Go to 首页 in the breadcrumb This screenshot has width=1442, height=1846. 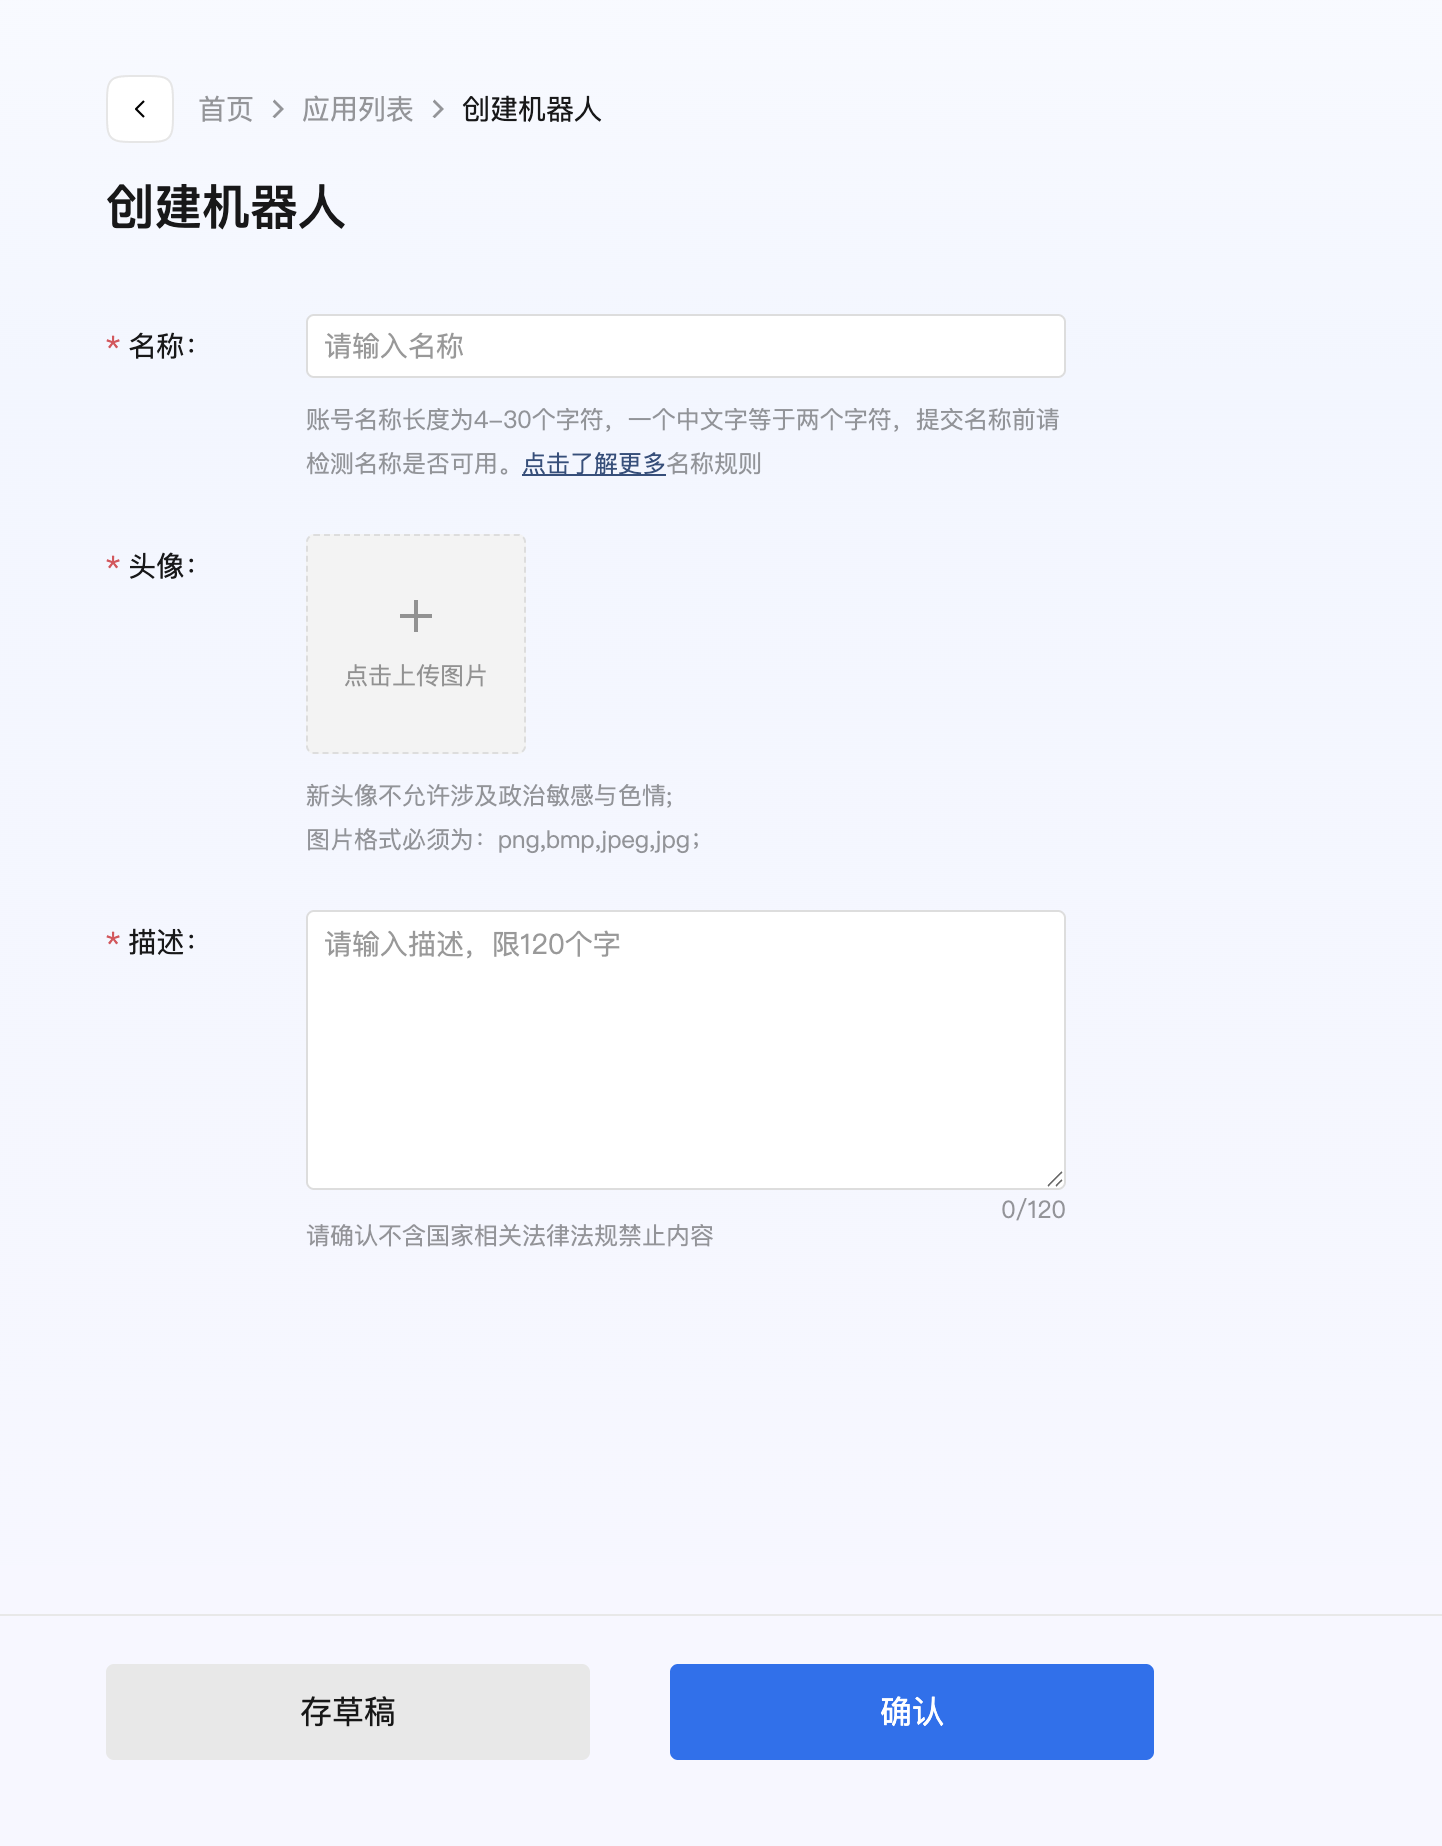pos(226,109)
